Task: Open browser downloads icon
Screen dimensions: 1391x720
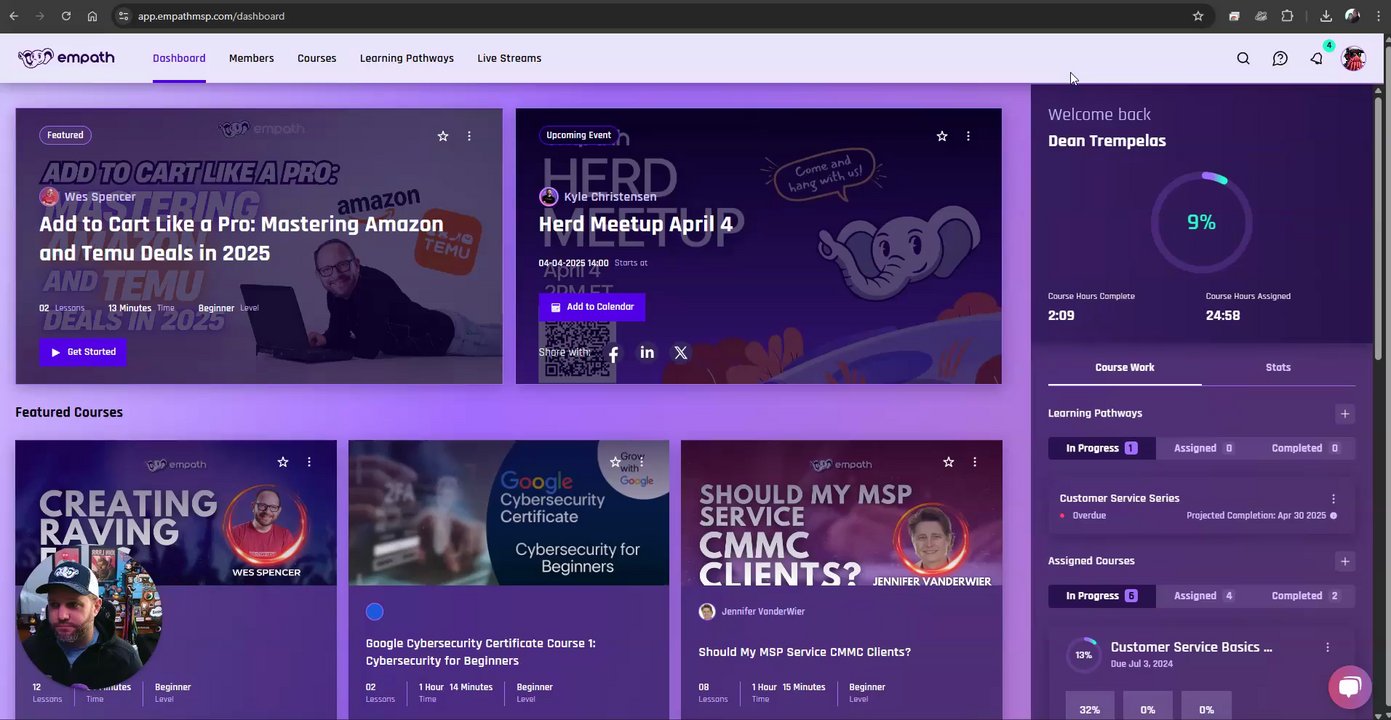Action: click(1326, 16)
